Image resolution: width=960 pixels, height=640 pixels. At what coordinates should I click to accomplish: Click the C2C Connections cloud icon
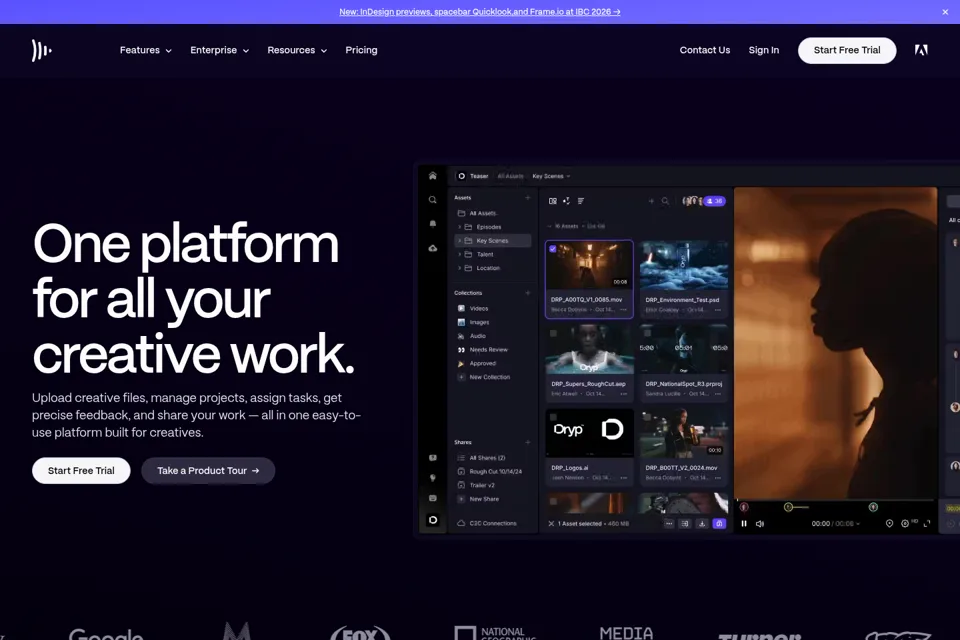[461, 523]
